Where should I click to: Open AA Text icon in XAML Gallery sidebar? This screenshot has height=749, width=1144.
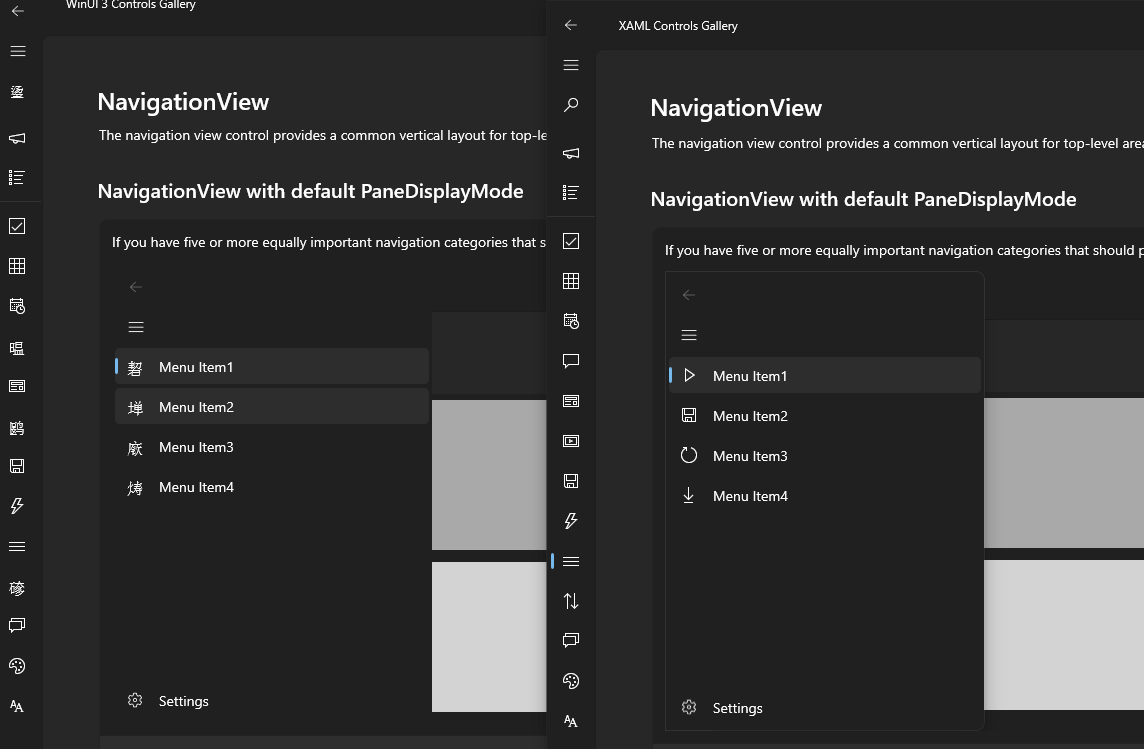[571, 721]
